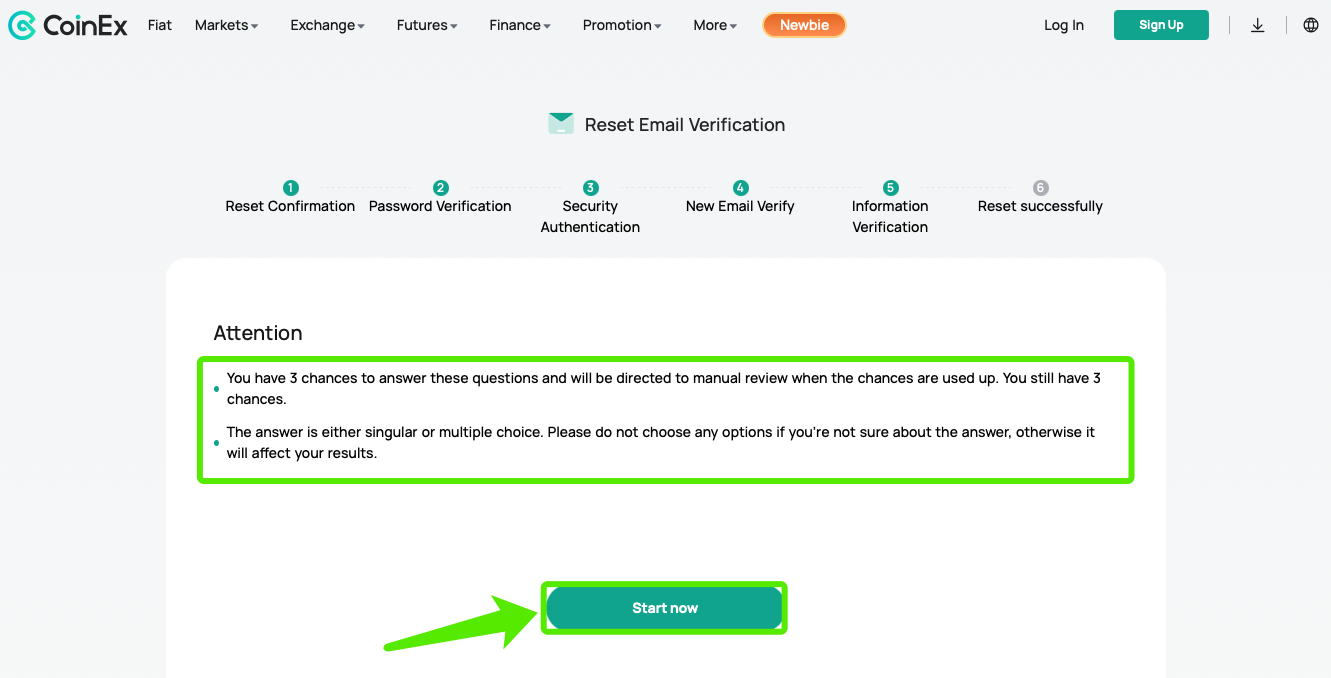Open the Futures dropdown

click(x=427, y=25)
